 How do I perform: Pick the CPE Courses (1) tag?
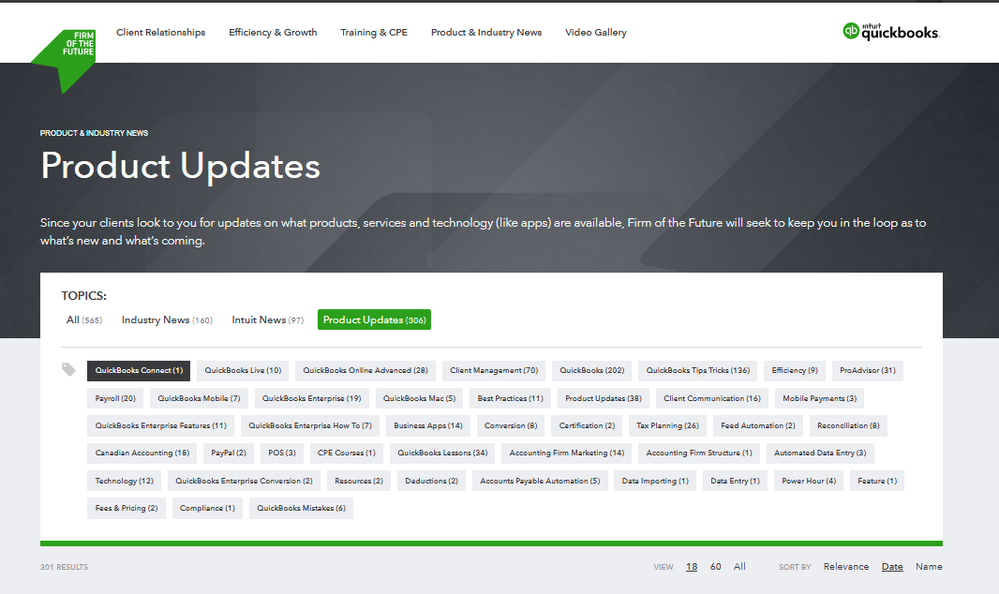(x=347, y=453)
